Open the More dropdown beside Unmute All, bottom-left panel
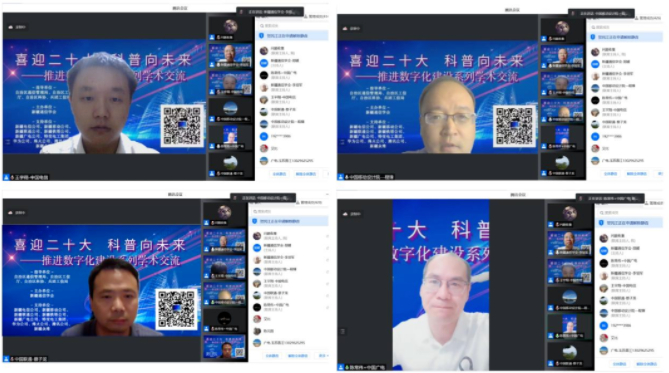The height and width of the screenshot is (373, 669). click(323, 356)
